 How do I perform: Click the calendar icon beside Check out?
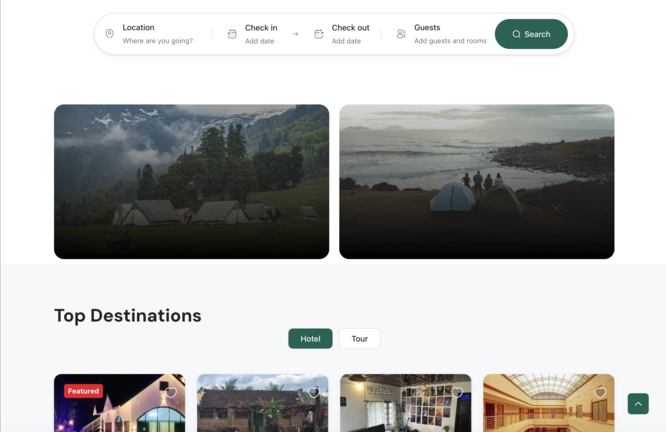click(x=319, y=34)
